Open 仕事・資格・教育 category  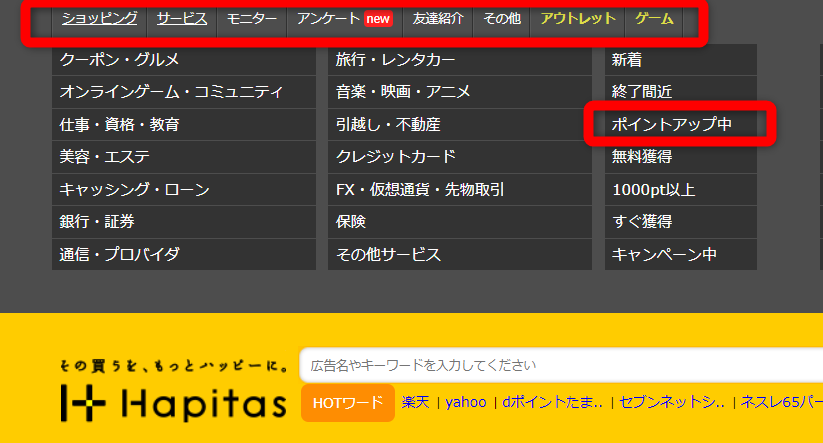click(x=184, y=124)
